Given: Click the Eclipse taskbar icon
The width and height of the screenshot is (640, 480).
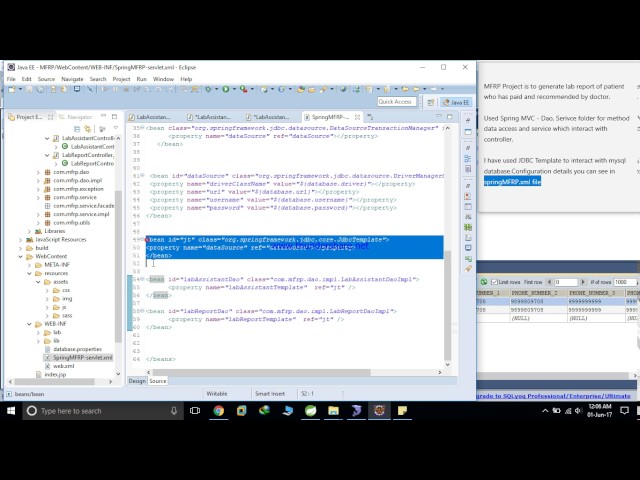Looking at the screenshot, I should pyautogui.click(x=379, y=411).
